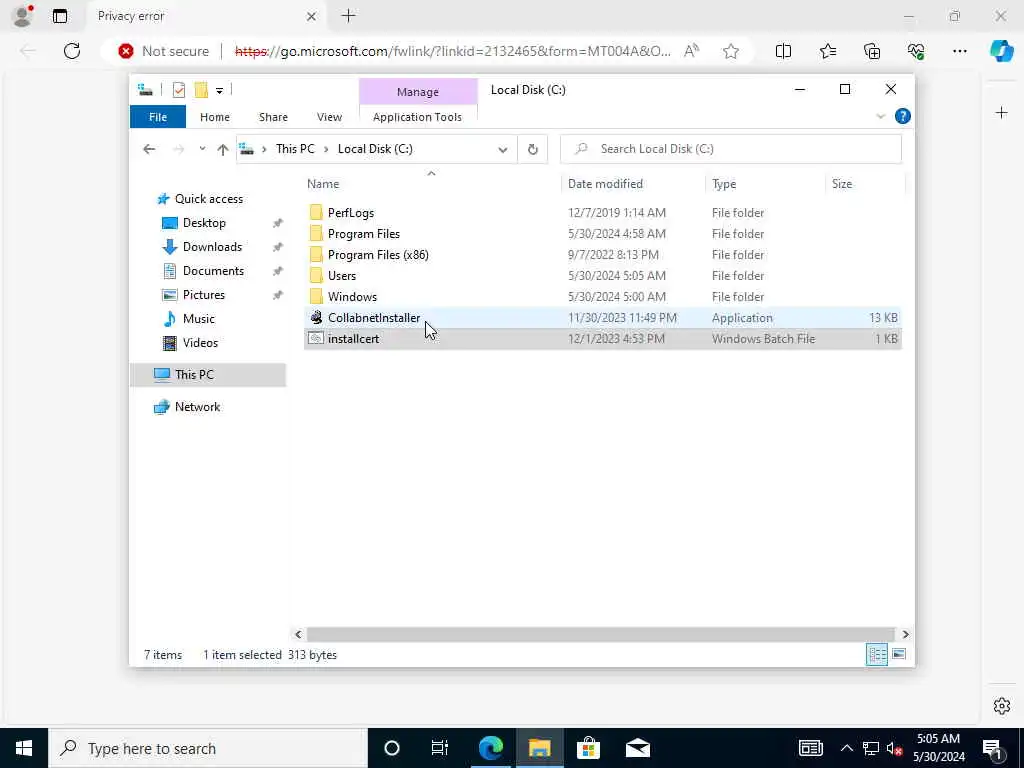This screenshot has width=1024, height=768.
Task: Open the File menu in Explorer
Action: coord(158,117)
